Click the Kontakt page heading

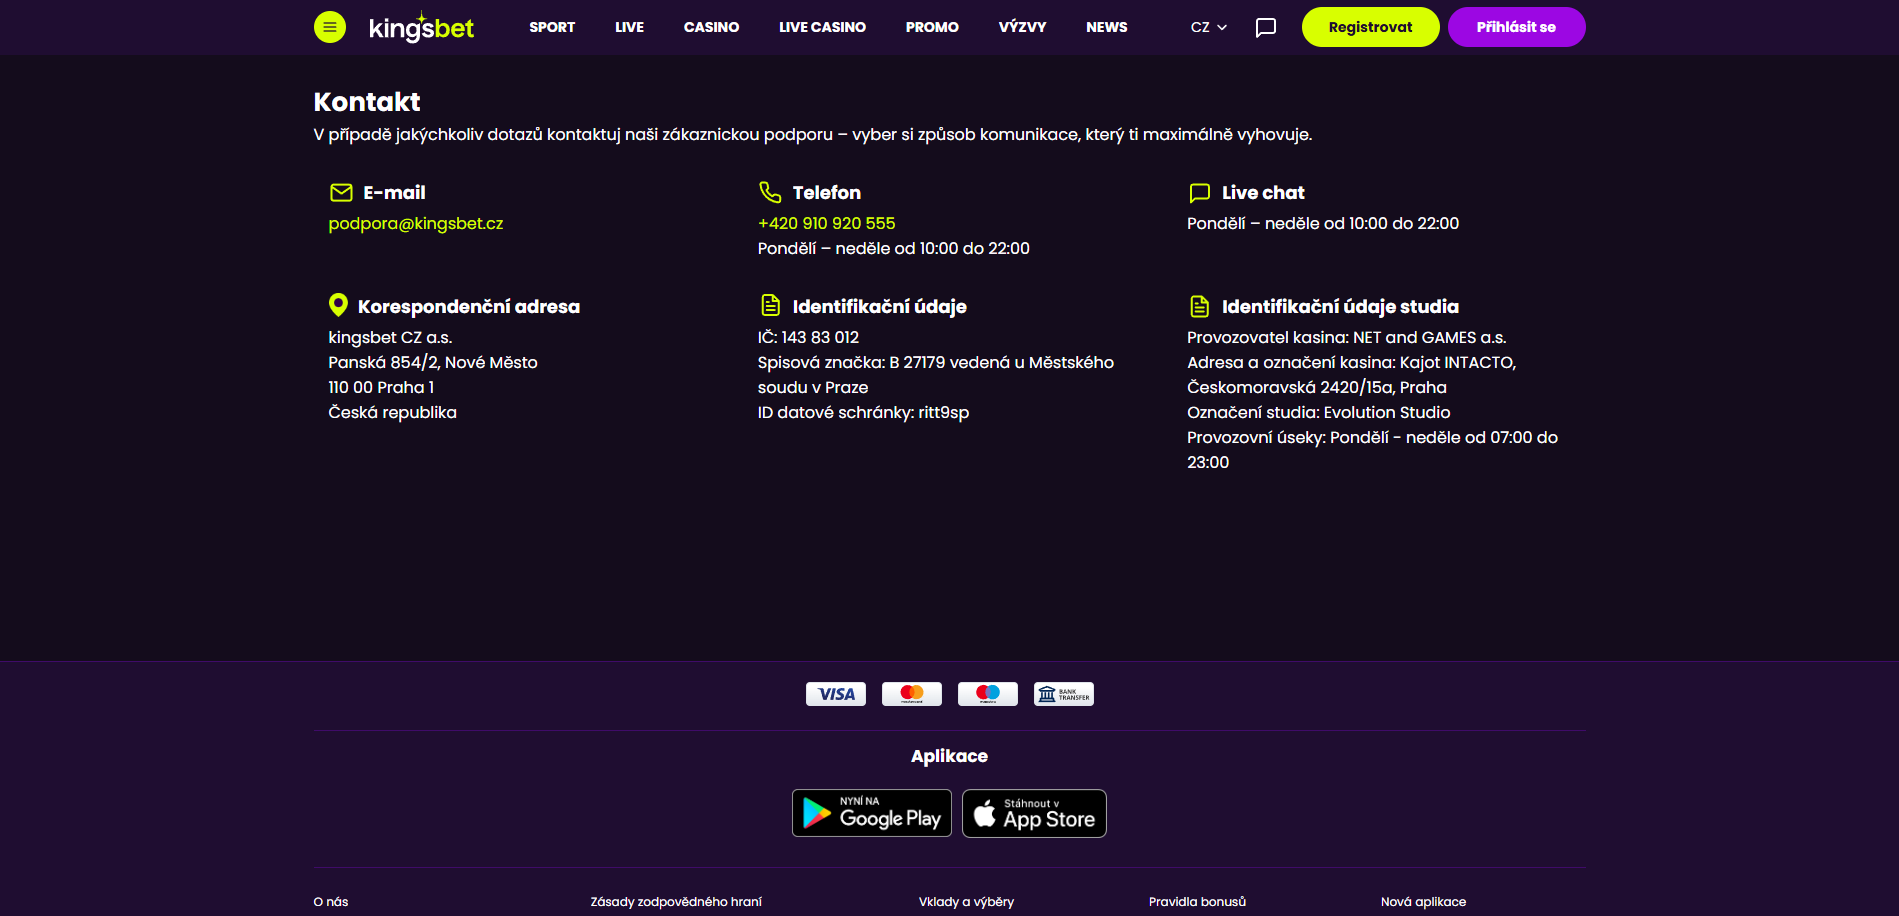click(367, 102)
